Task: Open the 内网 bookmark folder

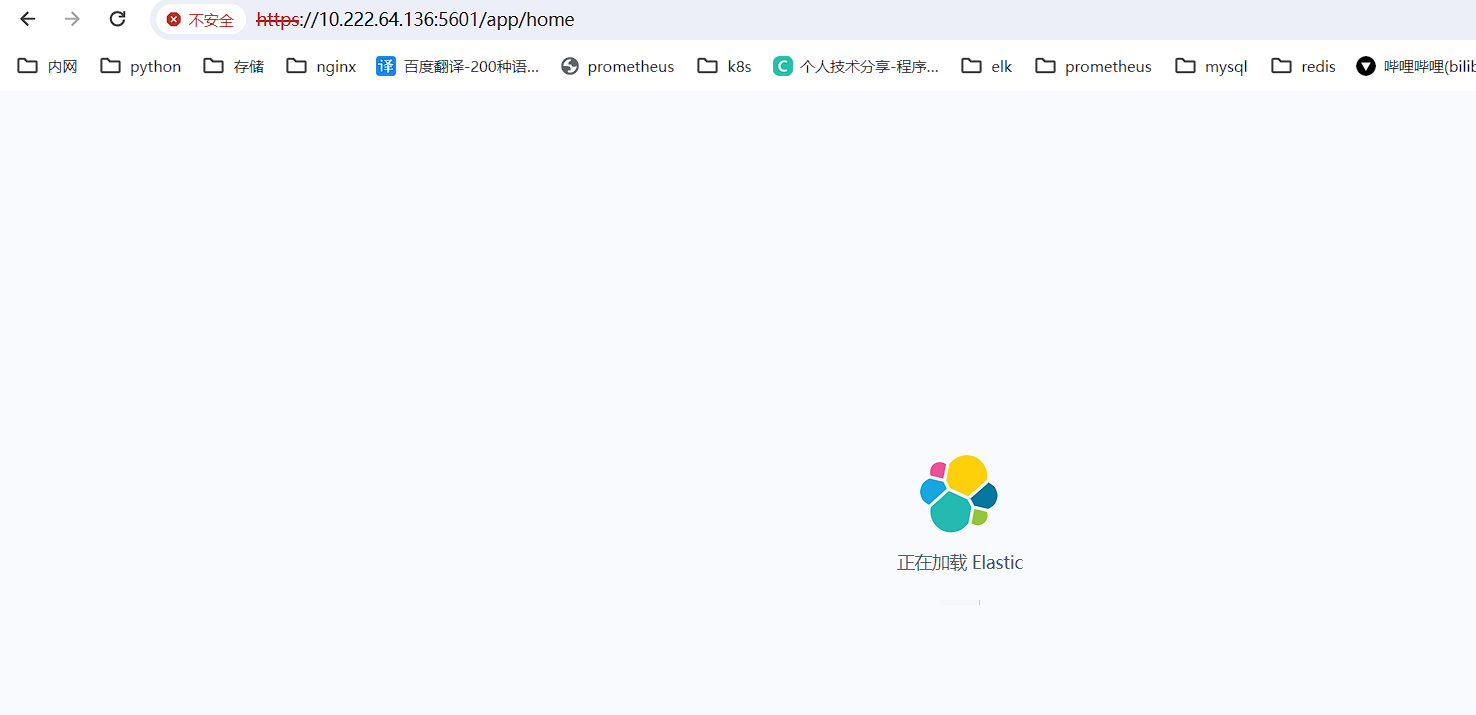Action: click(x=48, y=66)
